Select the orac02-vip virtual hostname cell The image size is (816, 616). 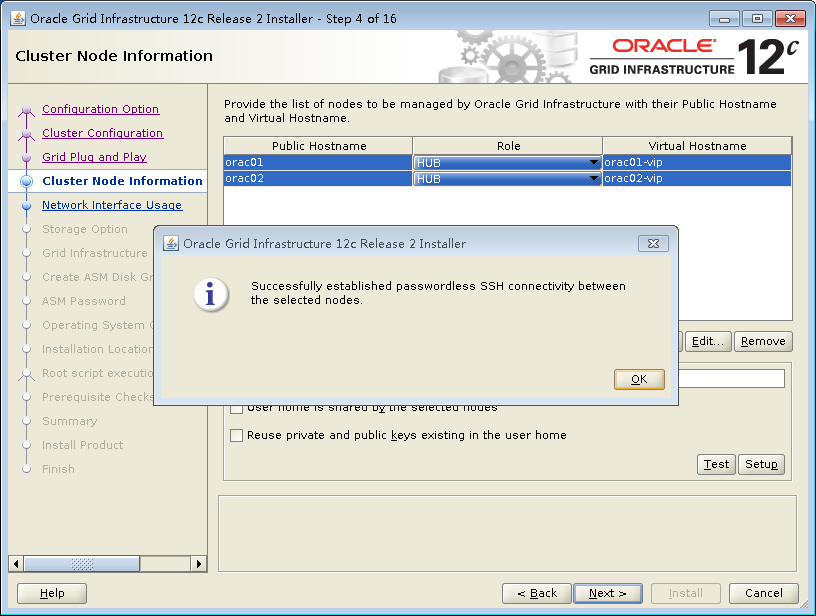[697, 178]
